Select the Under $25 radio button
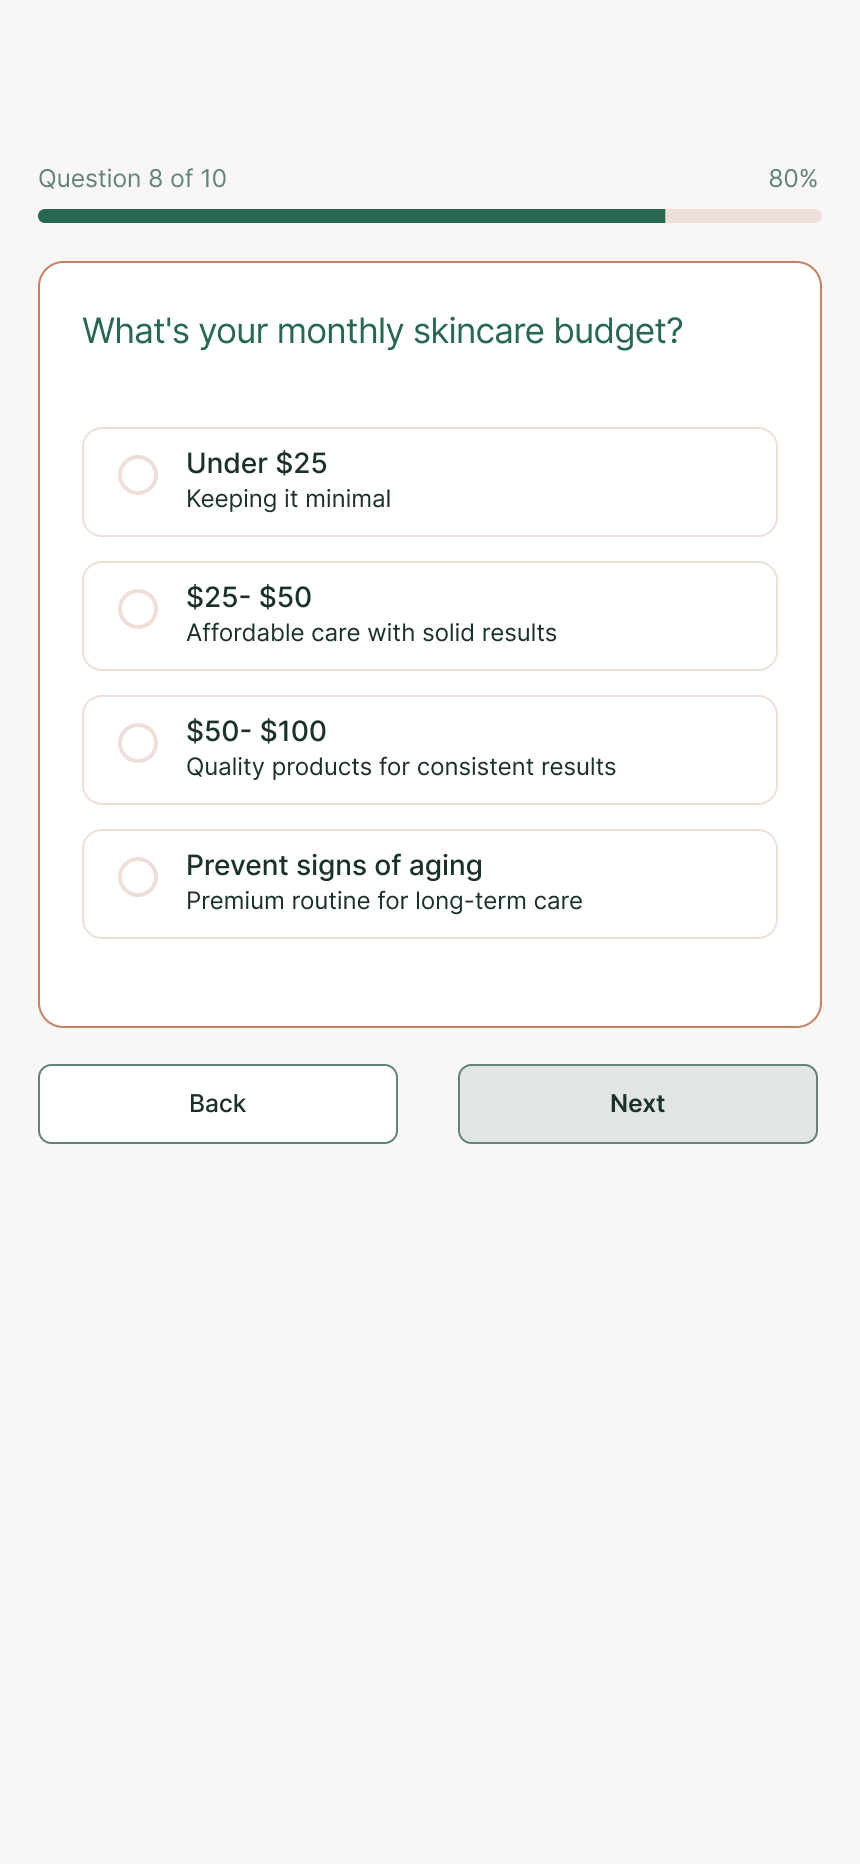The width and height of the screenshot is (860, 1864). (138, 475)
